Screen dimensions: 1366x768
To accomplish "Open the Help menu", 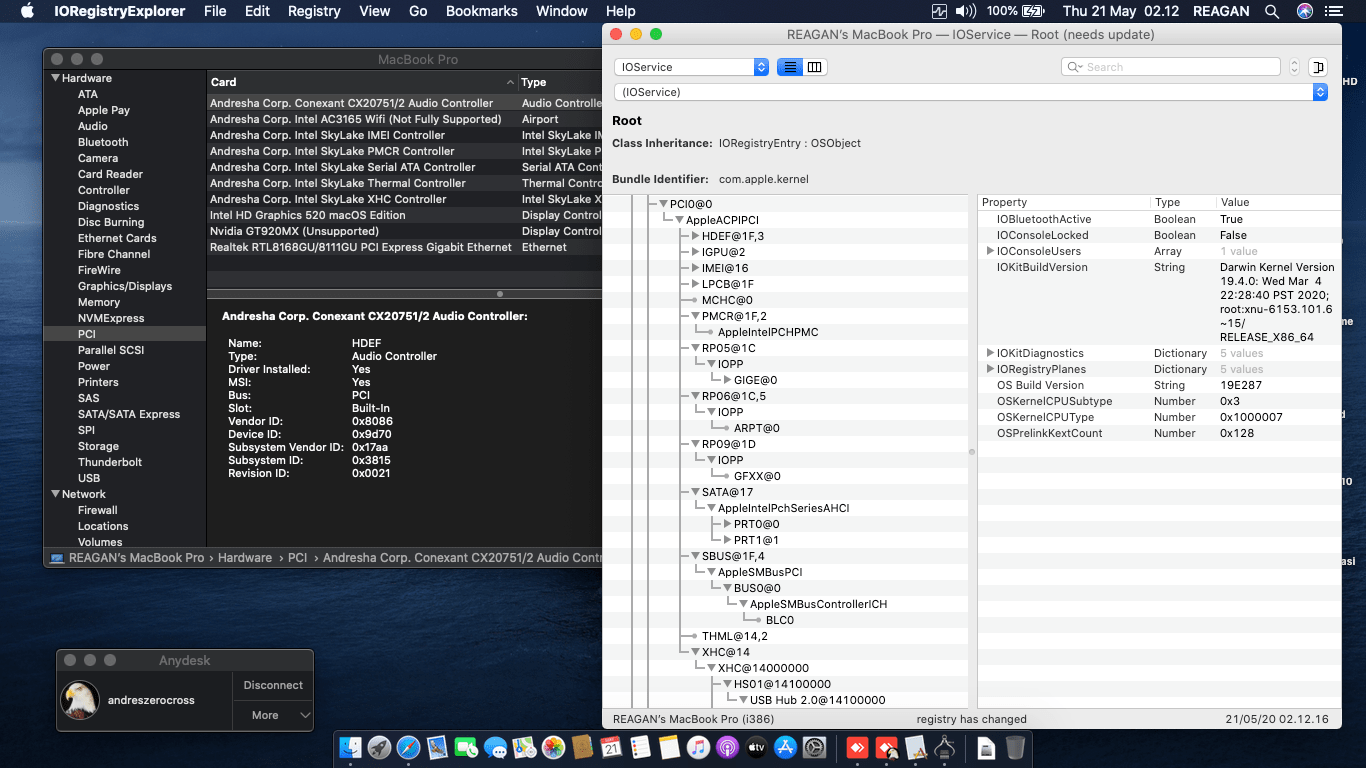I will [620, 11].
